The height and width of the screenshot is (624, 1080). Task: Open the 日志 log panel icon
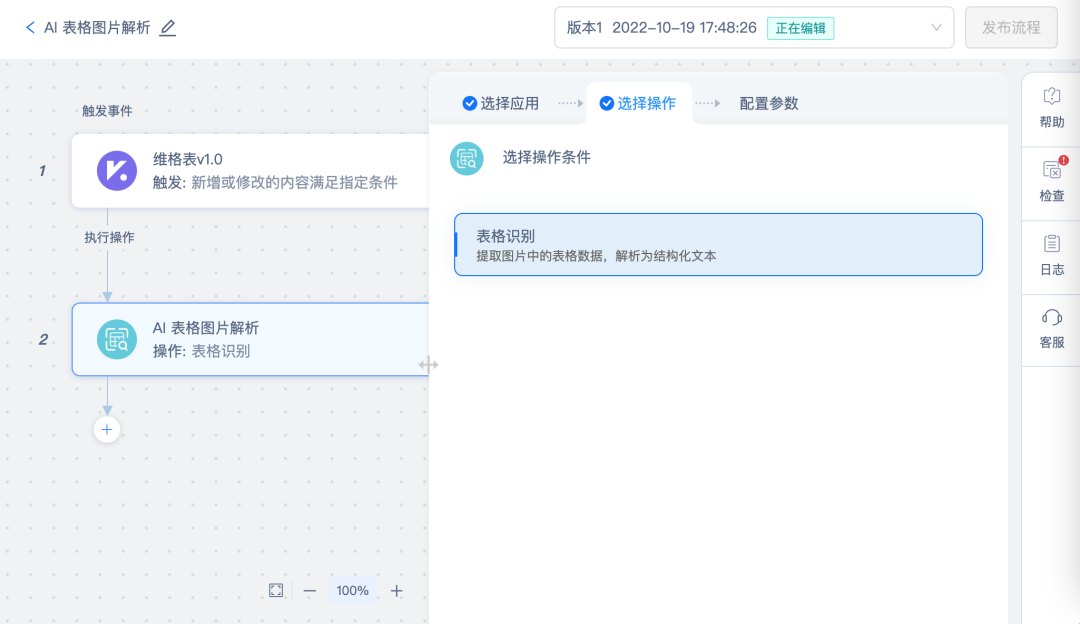click(x=1051, y=244)
